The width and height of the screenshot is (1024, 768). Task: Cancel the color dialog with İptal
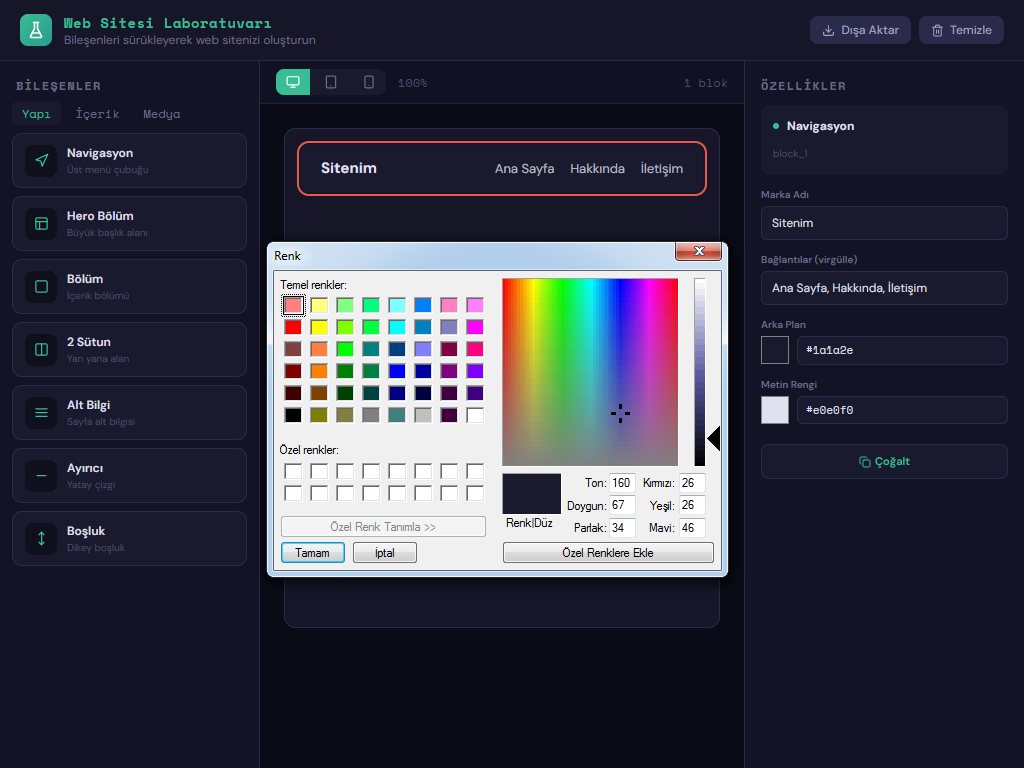[x=384, y=553]
